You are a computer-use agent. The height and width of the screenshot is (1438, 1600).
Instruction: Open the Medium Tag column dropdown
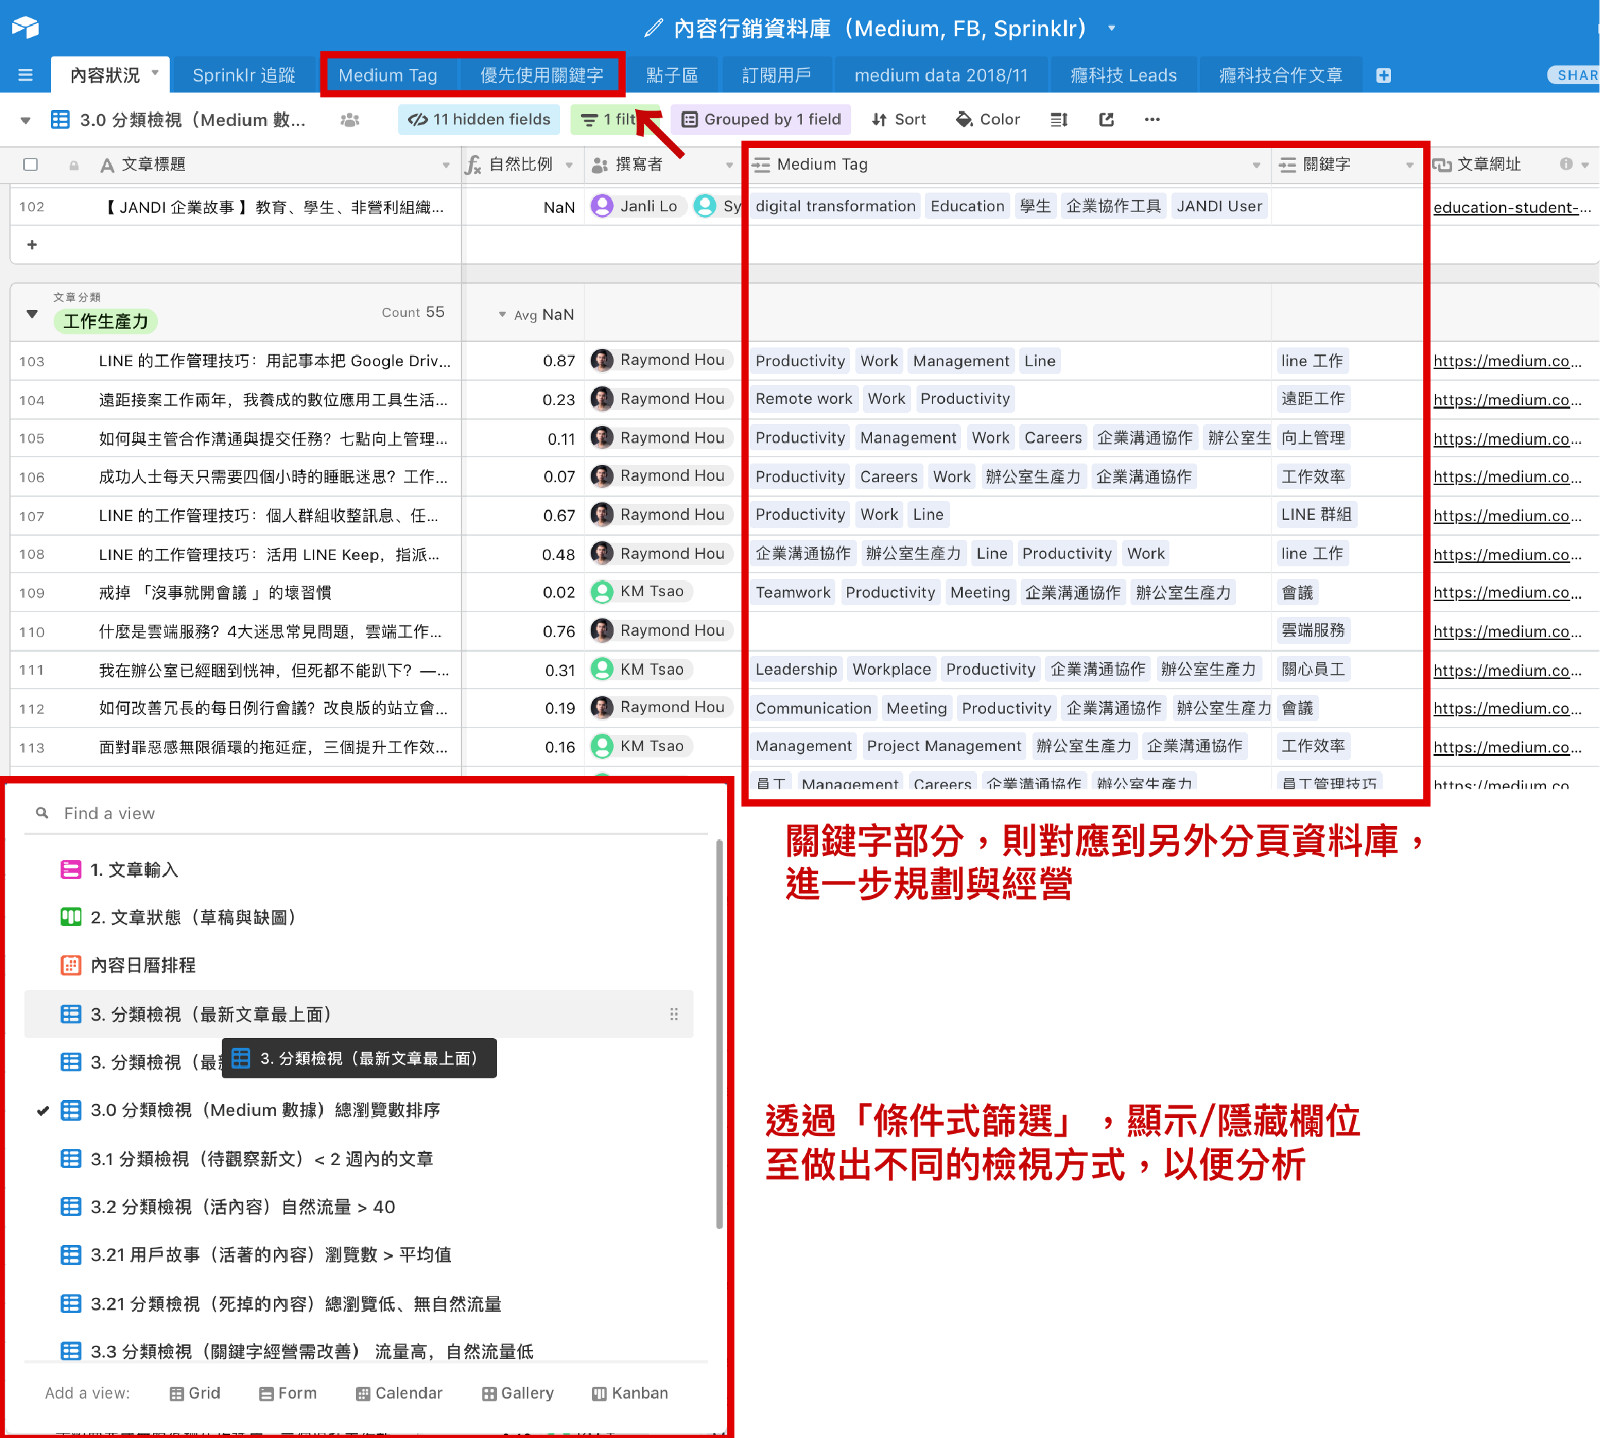[1256, 165]
